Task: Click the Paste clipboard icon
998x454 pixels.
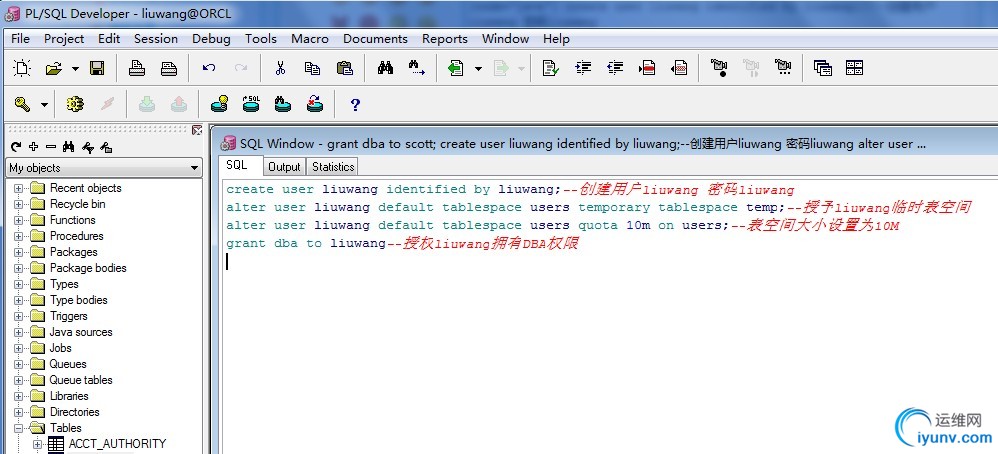Action: 344,68
